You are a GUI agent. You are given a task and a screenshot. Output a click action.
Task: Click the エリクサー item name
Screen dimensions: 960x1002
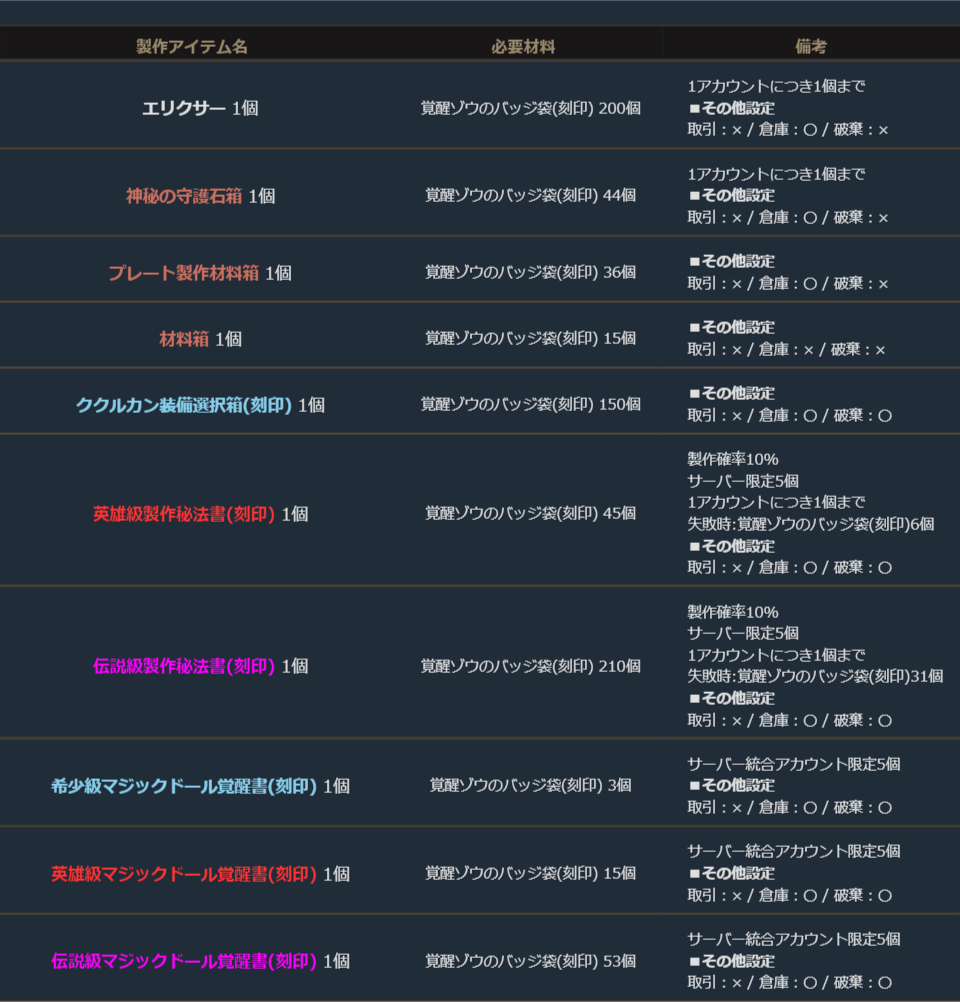(184, 108)
